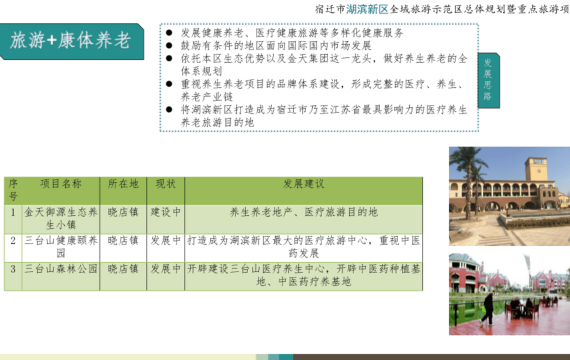The width and height of the screenshot is (570, 360).
Task: Select the 序号 table header cell
Action: (13, 191)
